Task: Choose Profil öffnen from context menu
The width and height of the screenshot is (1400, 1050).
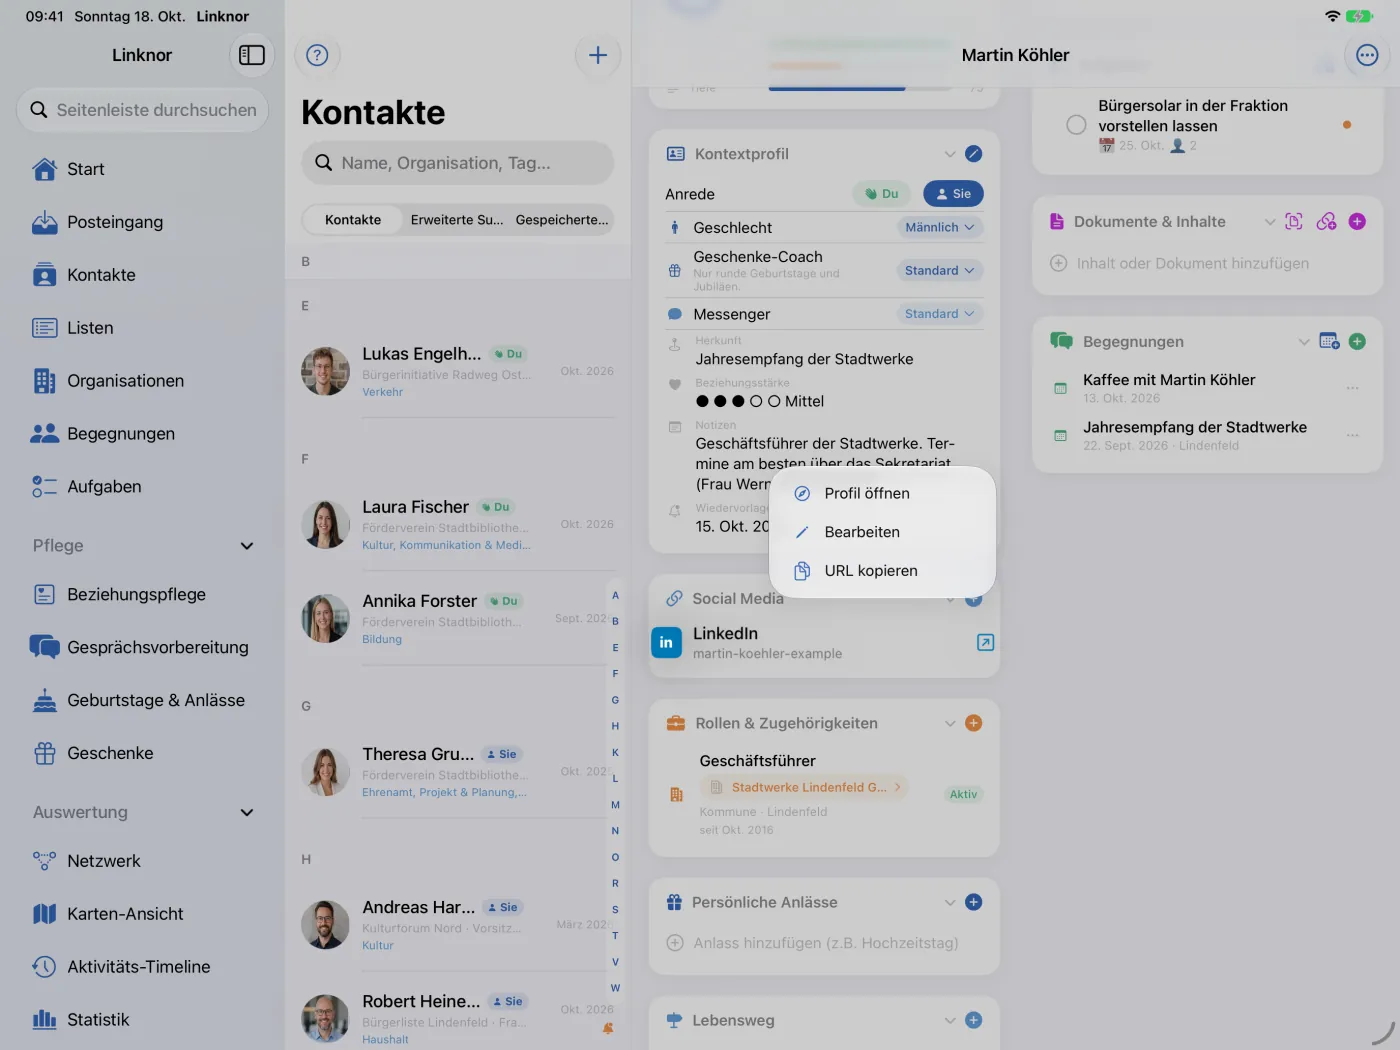Action: [882, 493]
